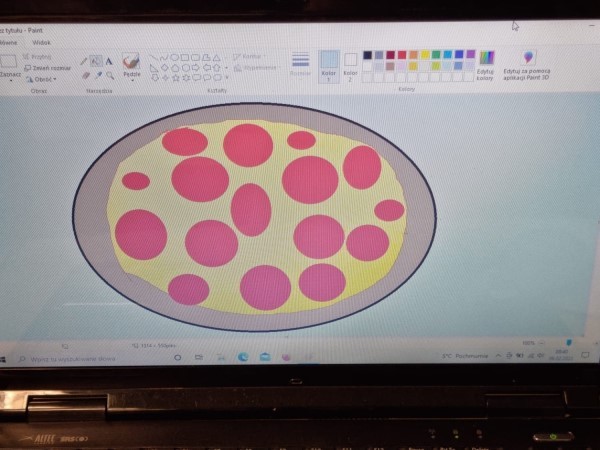Activate the Kolor 1 foreground color
Image resolution: width=600 pixels, height=450 pixels.
[x=329, y=66]
